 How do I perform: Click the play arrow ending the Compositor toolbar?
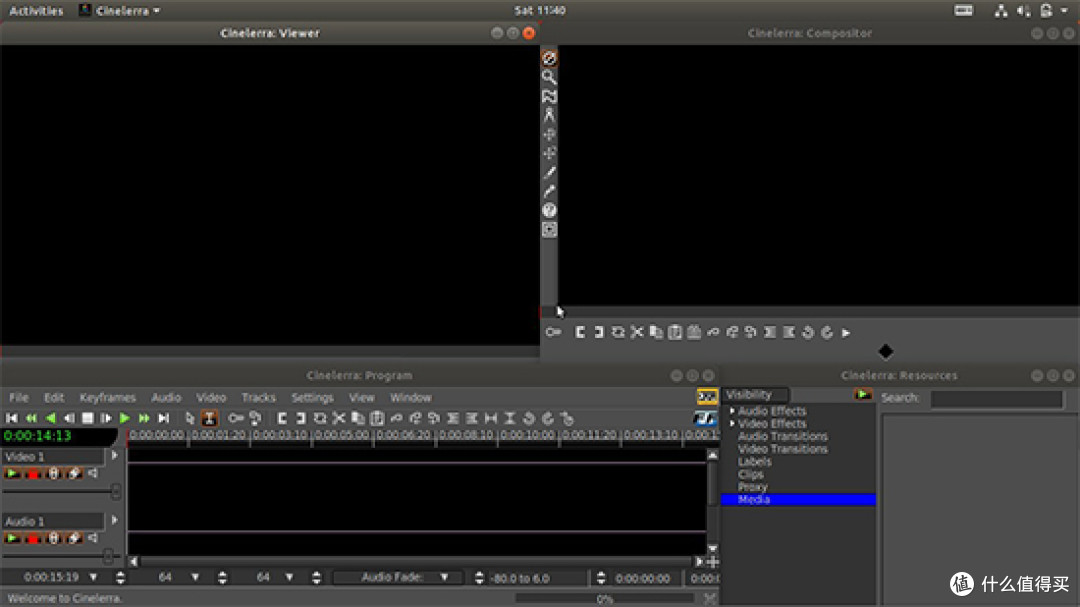click(846, 333)
